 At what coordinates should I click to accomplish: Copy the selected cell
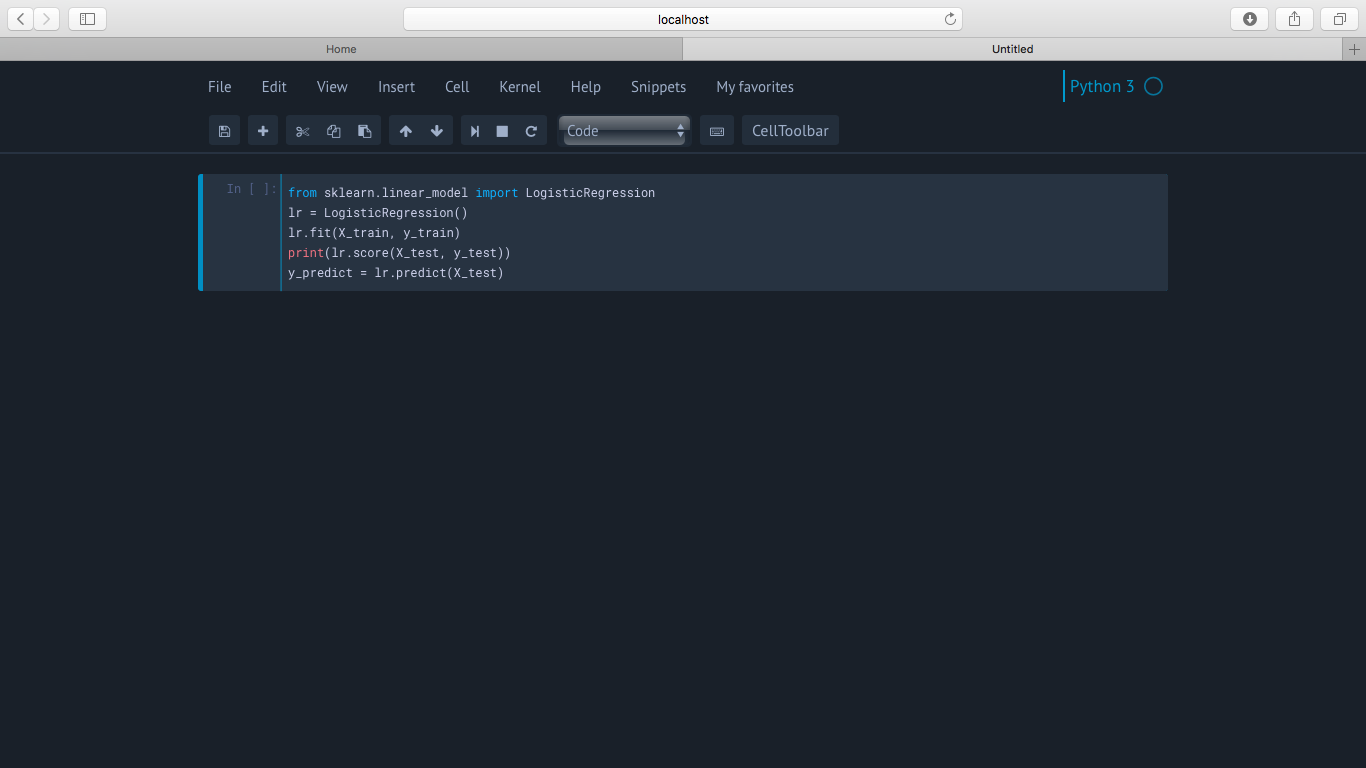coord(334,131)
